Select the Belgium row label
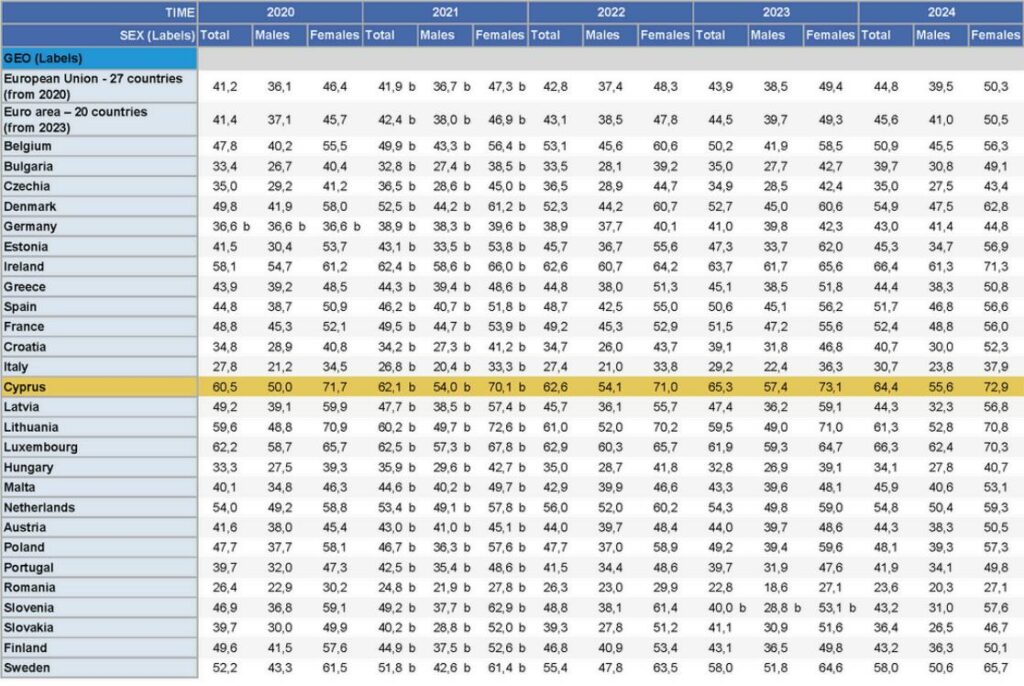 99,146
